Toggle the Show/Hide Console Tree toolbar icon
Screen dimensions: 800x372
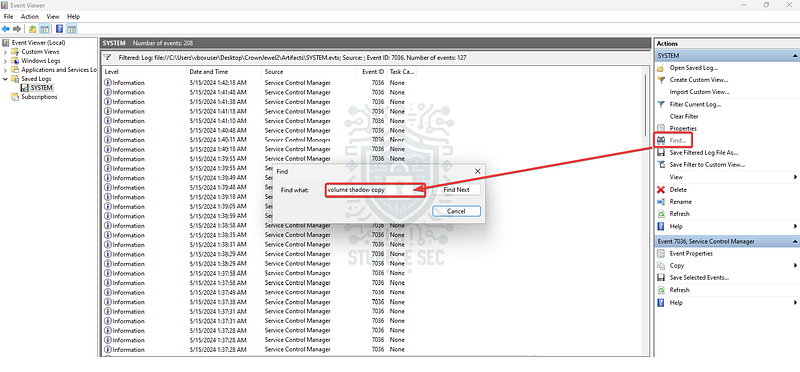coord(45,29)
